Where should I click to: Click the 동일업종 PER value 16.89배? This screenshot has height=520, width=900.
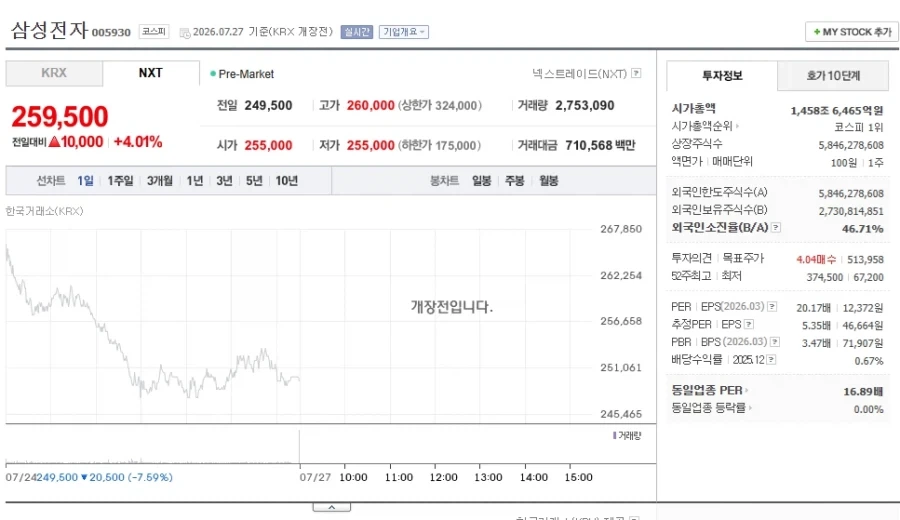[863, 391]
